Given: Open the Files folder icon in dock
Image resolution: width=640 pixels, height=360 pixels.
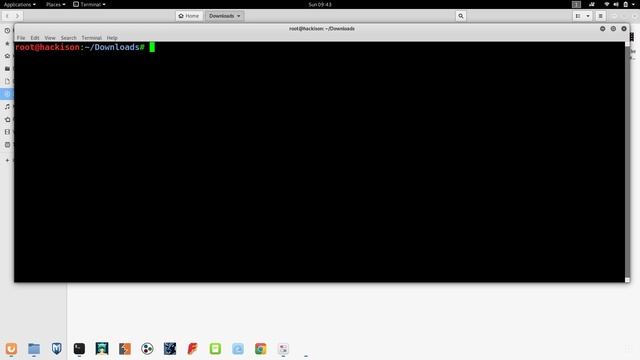Looking at the screenshot, I should [34, 349].
